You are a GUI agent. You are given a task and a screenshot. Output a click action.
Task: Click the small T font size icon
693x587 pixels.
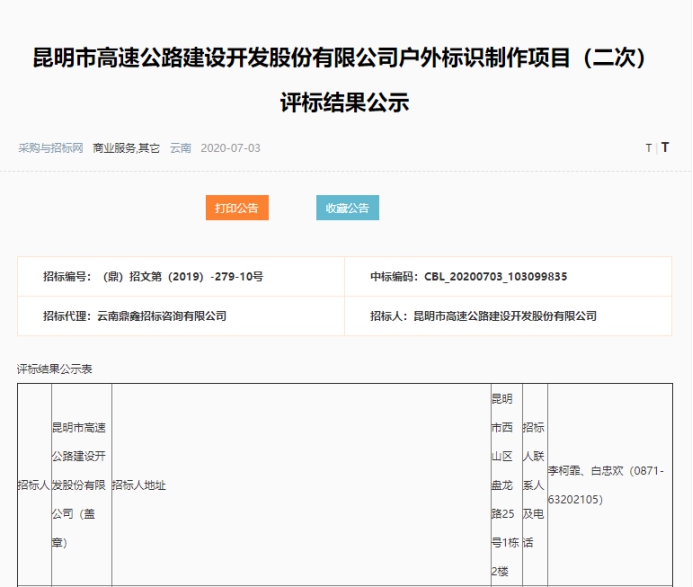point(648,148)
